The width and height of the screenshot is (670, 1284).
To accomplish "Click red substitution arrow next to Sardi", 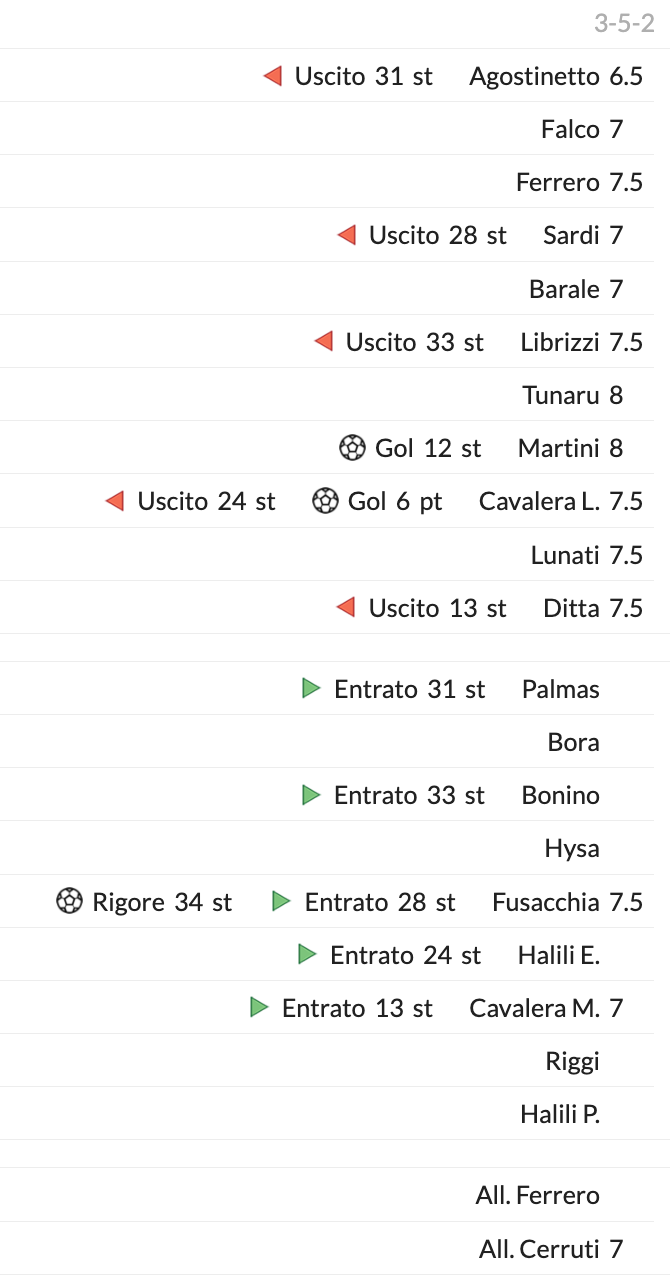I will pyautogui.click(x=347, y=235).
